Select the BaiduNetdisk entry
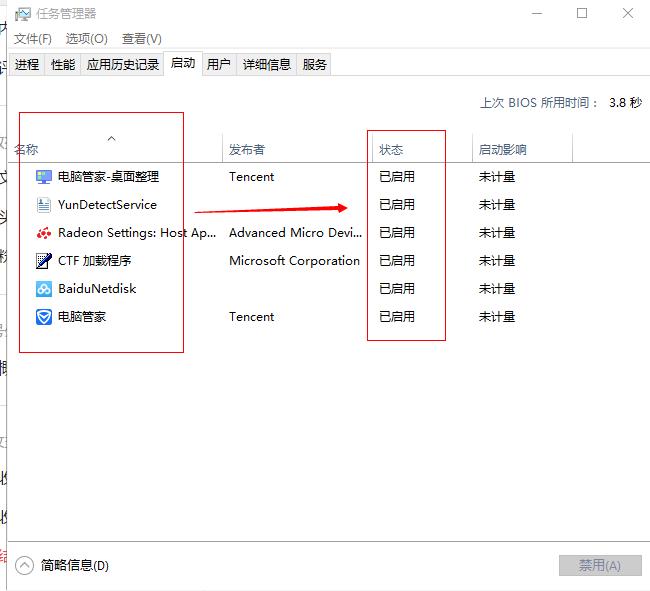Image resolution: width=650 pixels, height=591 pixels. 97,289
